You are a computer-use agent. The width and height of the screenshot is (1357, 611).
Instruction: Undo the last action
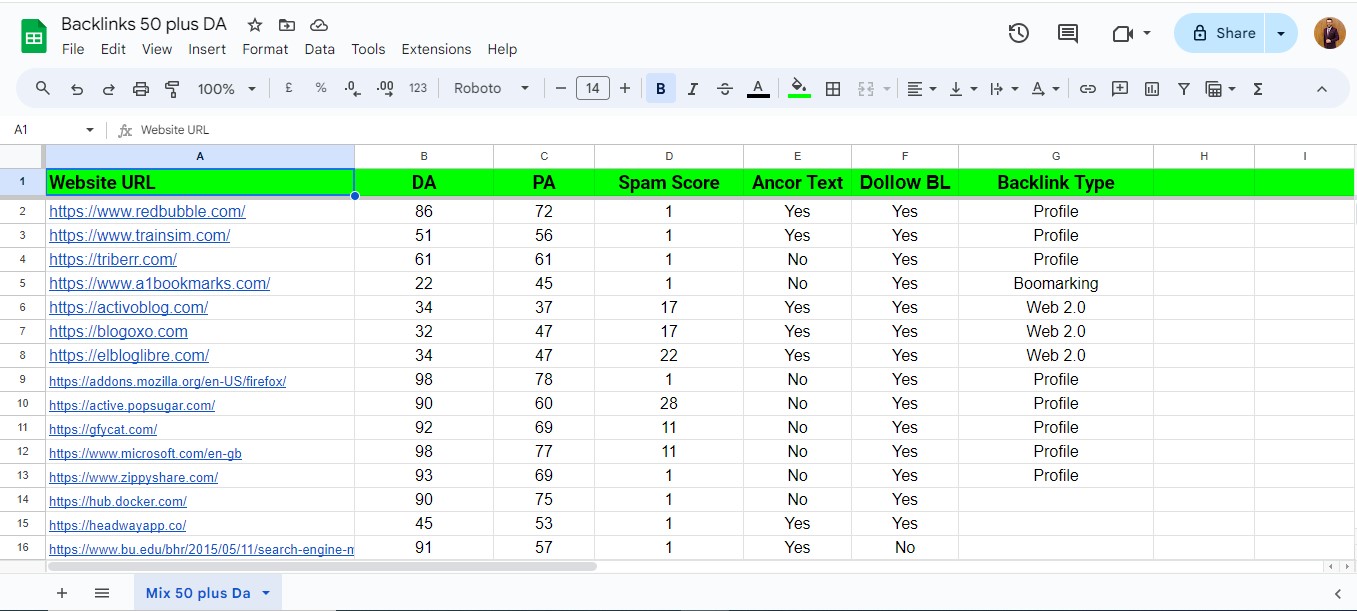(x=77, y=88)
